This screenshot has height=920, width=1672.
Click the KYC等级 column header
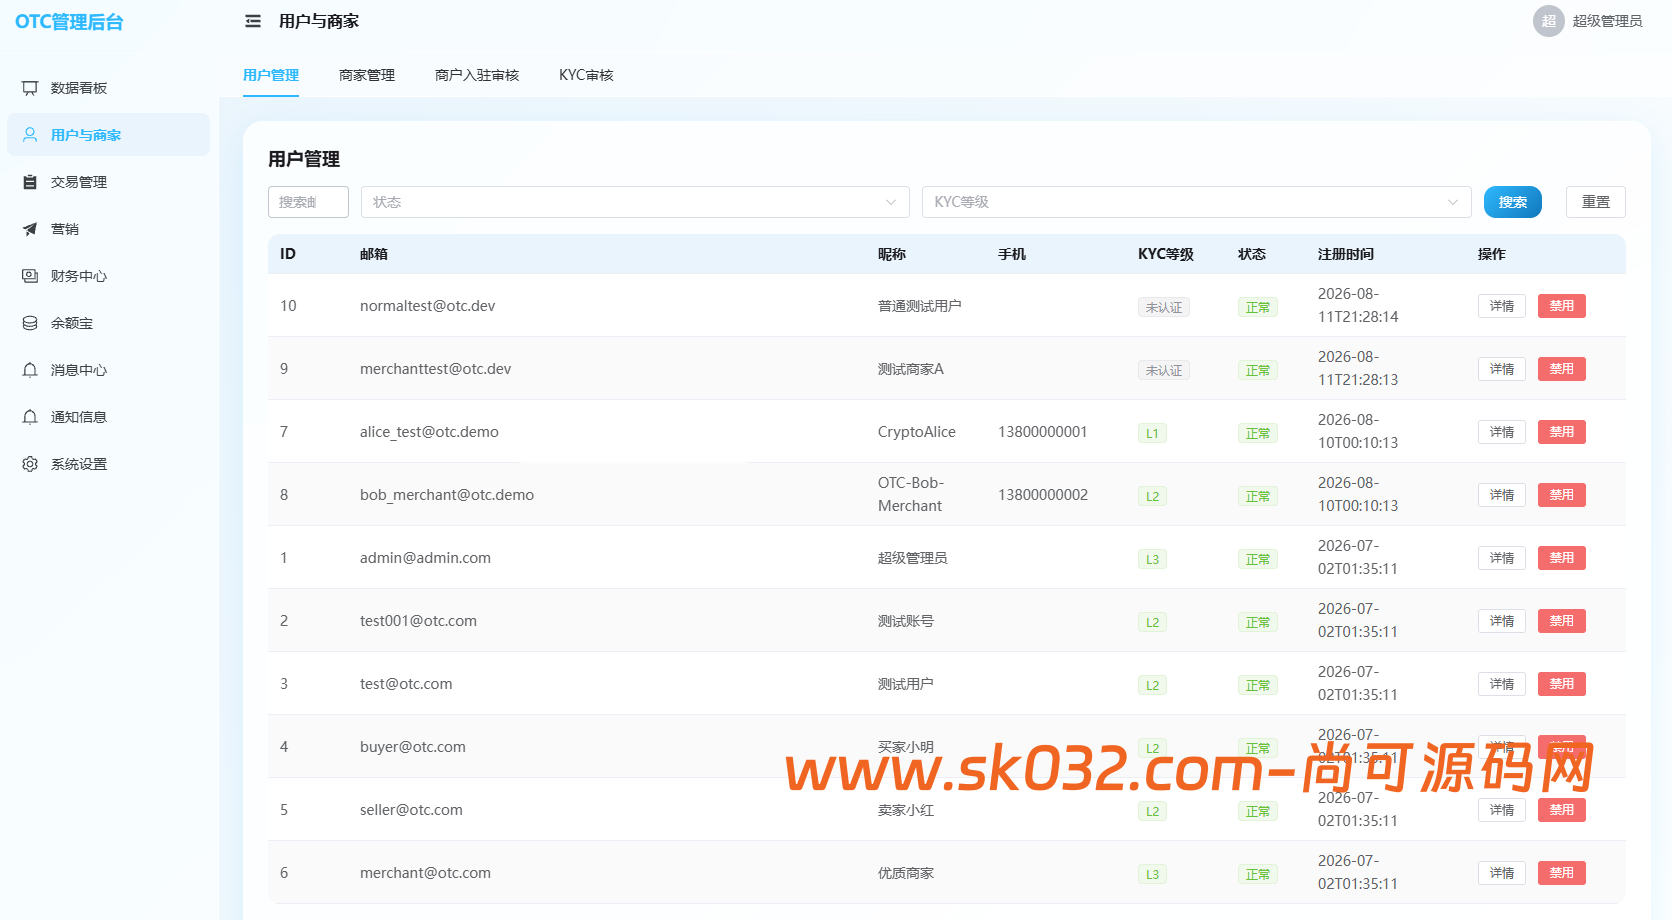1166,254
